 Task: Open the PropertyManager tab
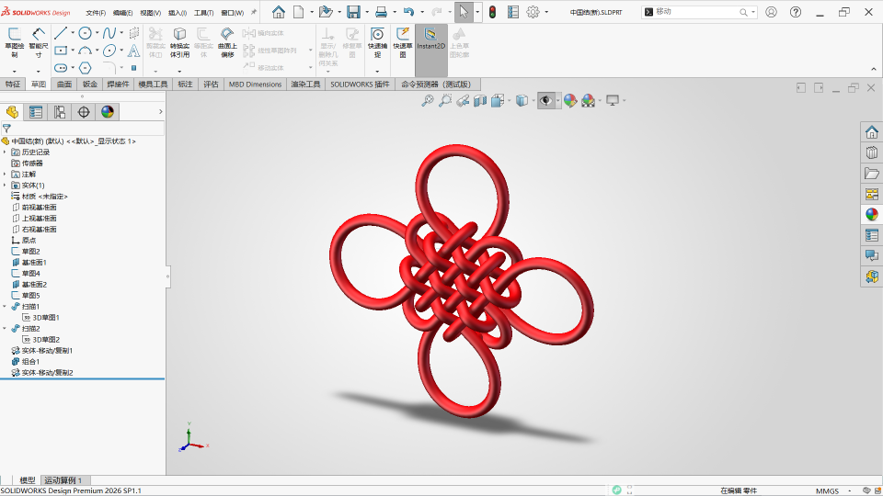pos(35,112)
